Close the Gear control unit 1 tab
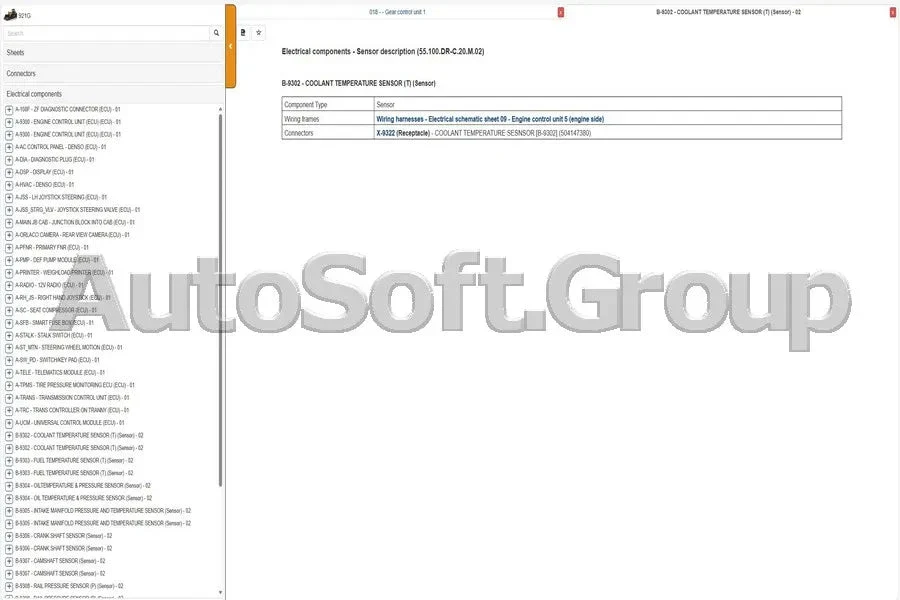 (x=560, y=12)
